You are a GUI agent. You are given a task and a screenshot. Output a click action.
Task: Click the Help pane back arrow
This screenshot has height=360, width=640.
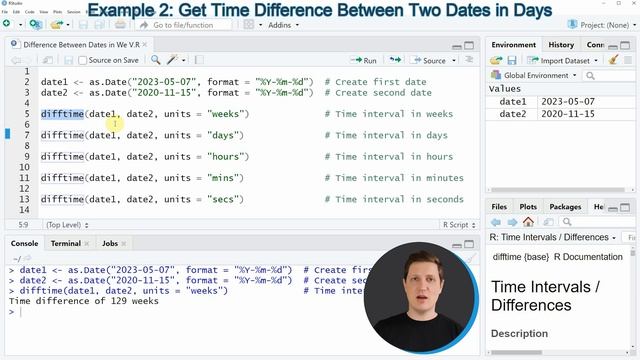pyautogui.click(x=496, y=222)
